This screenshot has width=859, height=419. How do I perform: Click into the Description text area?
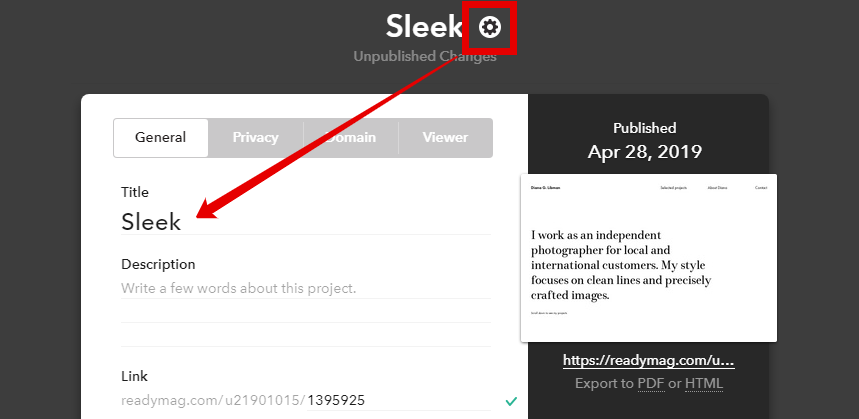(x=306, y=312)
